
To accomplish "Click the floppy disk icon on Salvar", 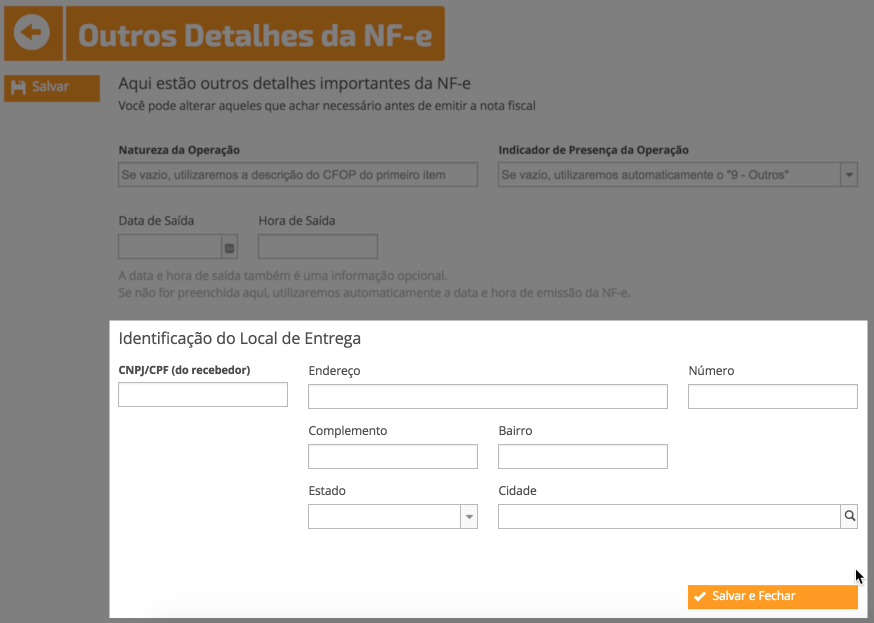I will pos(18,87).
